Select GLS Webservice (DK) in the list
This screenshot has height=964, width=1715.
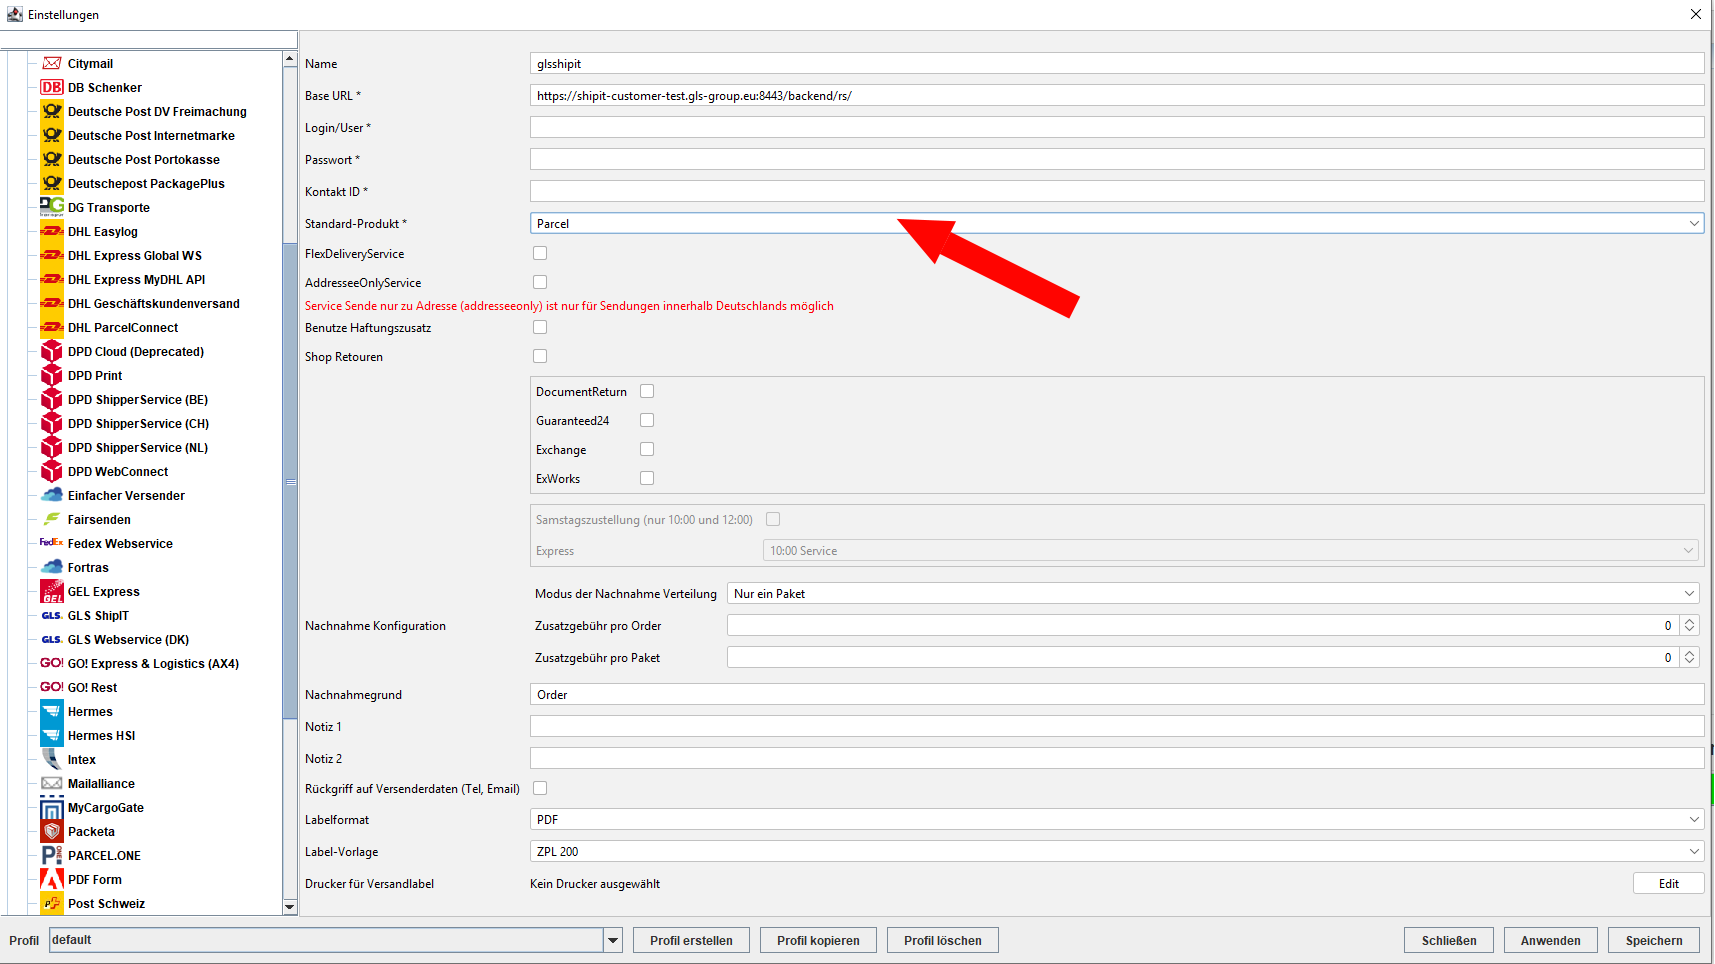coord(128,639)
